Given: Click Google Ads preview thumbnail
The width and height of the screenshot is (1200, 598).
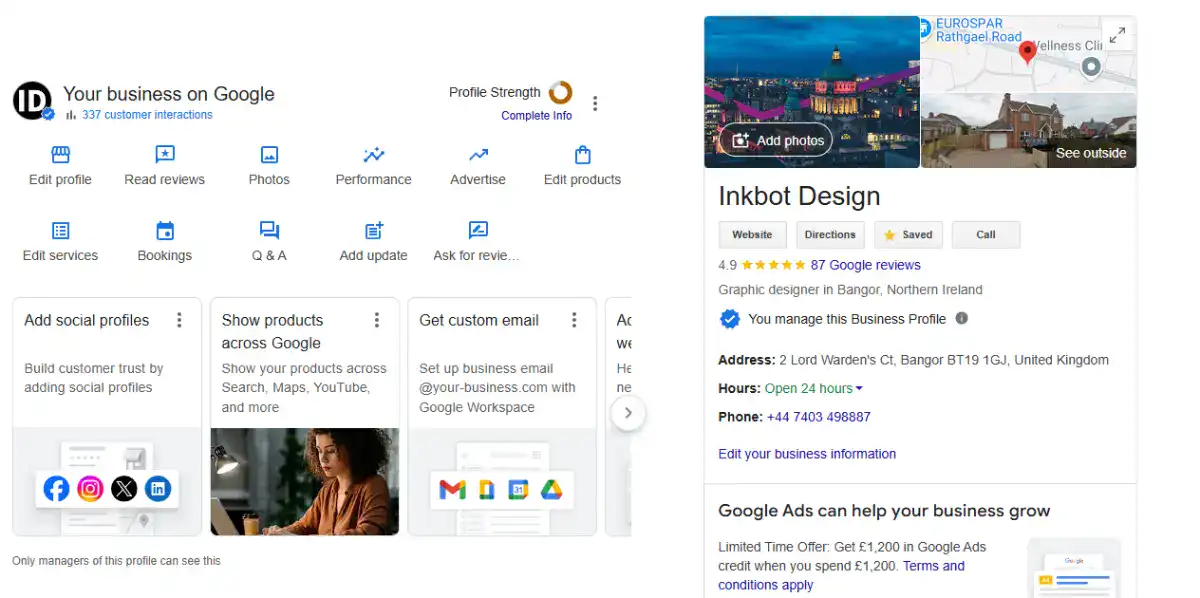Looking at the screenshot, I should pyautogui.click(x=1074, y=568).
